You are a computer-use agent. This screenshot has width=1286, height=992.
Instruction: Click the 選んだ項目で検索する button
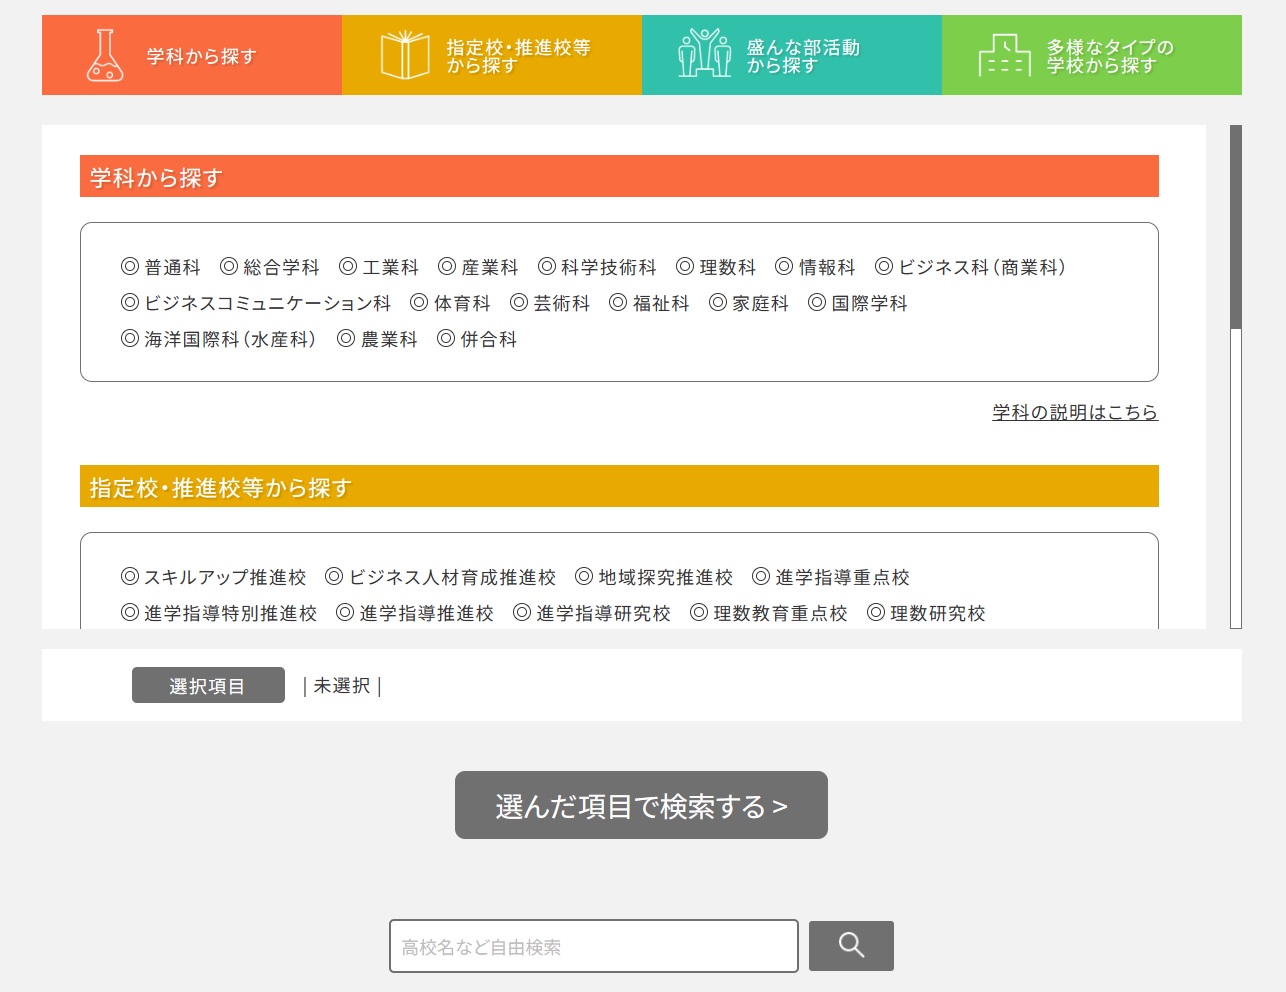click(641, 805)
